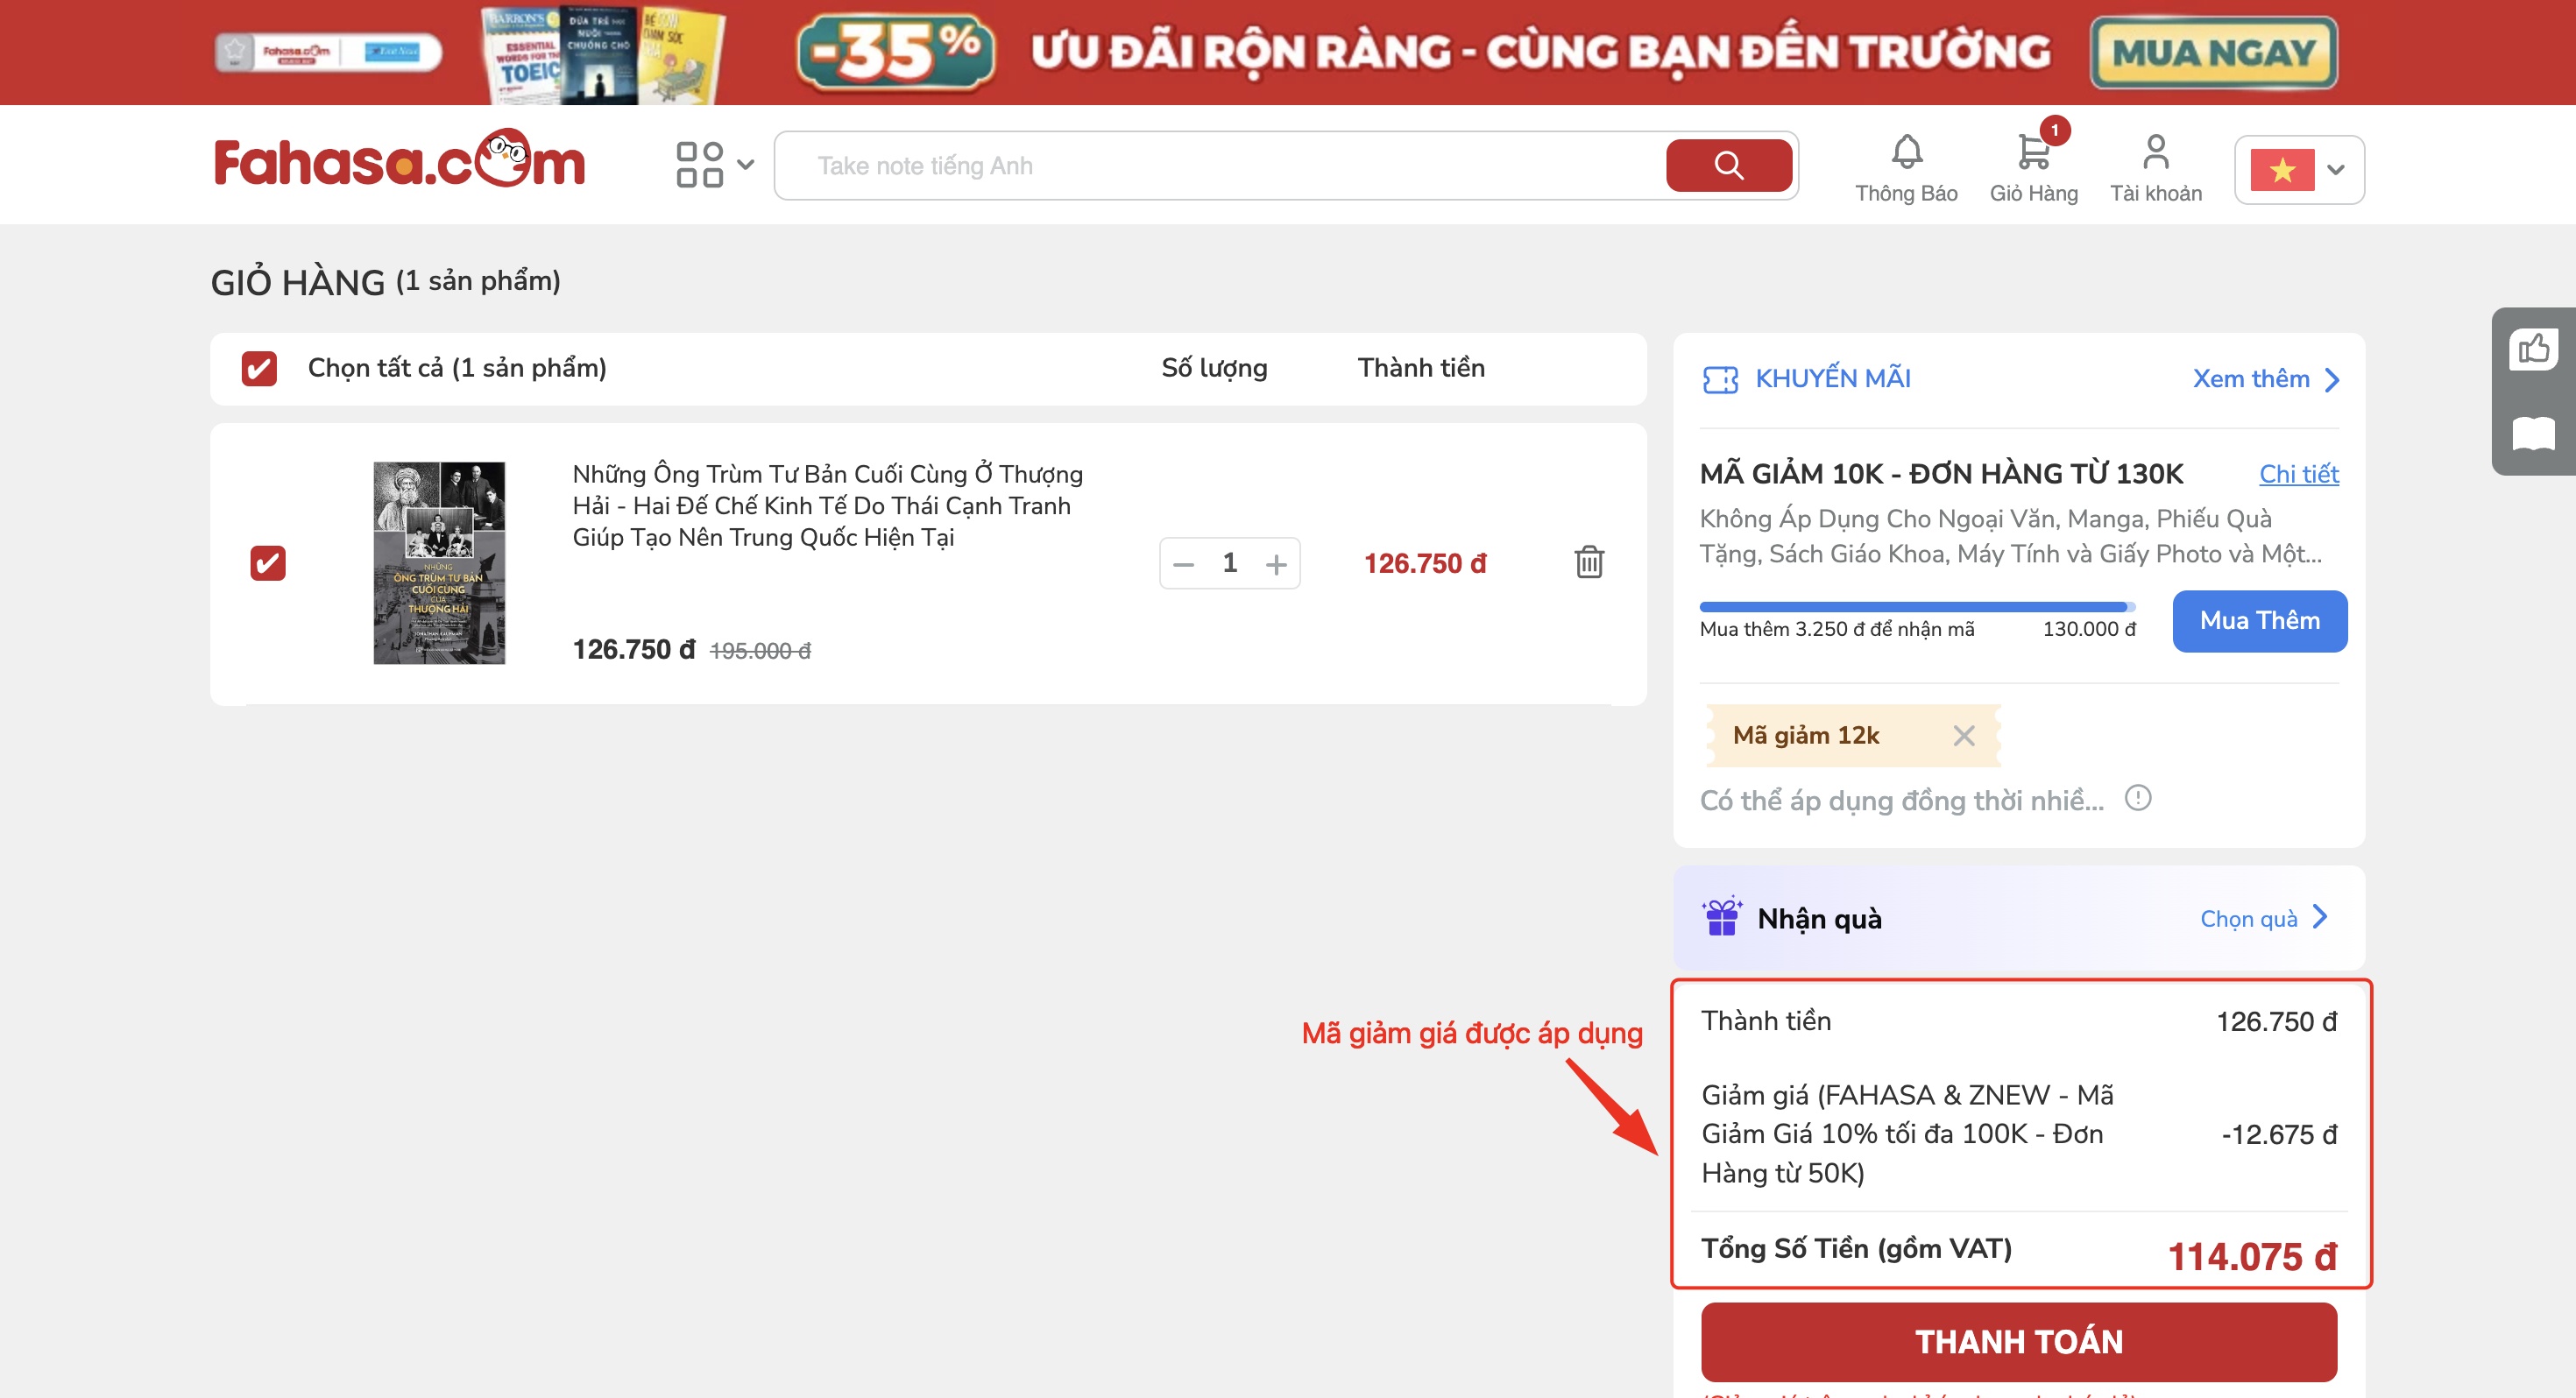Uncheck the book item checkbox
Image resolution: width=2576 pixels, height=1398 pixels.
click(x=268, y=563)
